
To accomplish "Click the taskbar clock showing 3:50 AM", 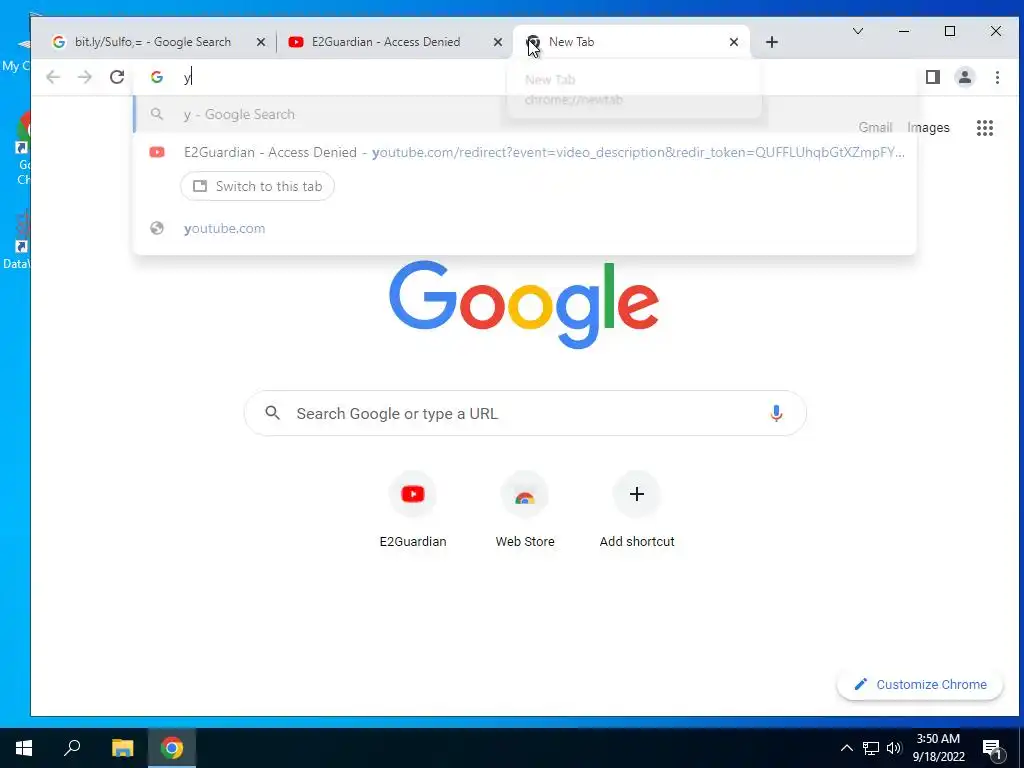I will (938, 748).
